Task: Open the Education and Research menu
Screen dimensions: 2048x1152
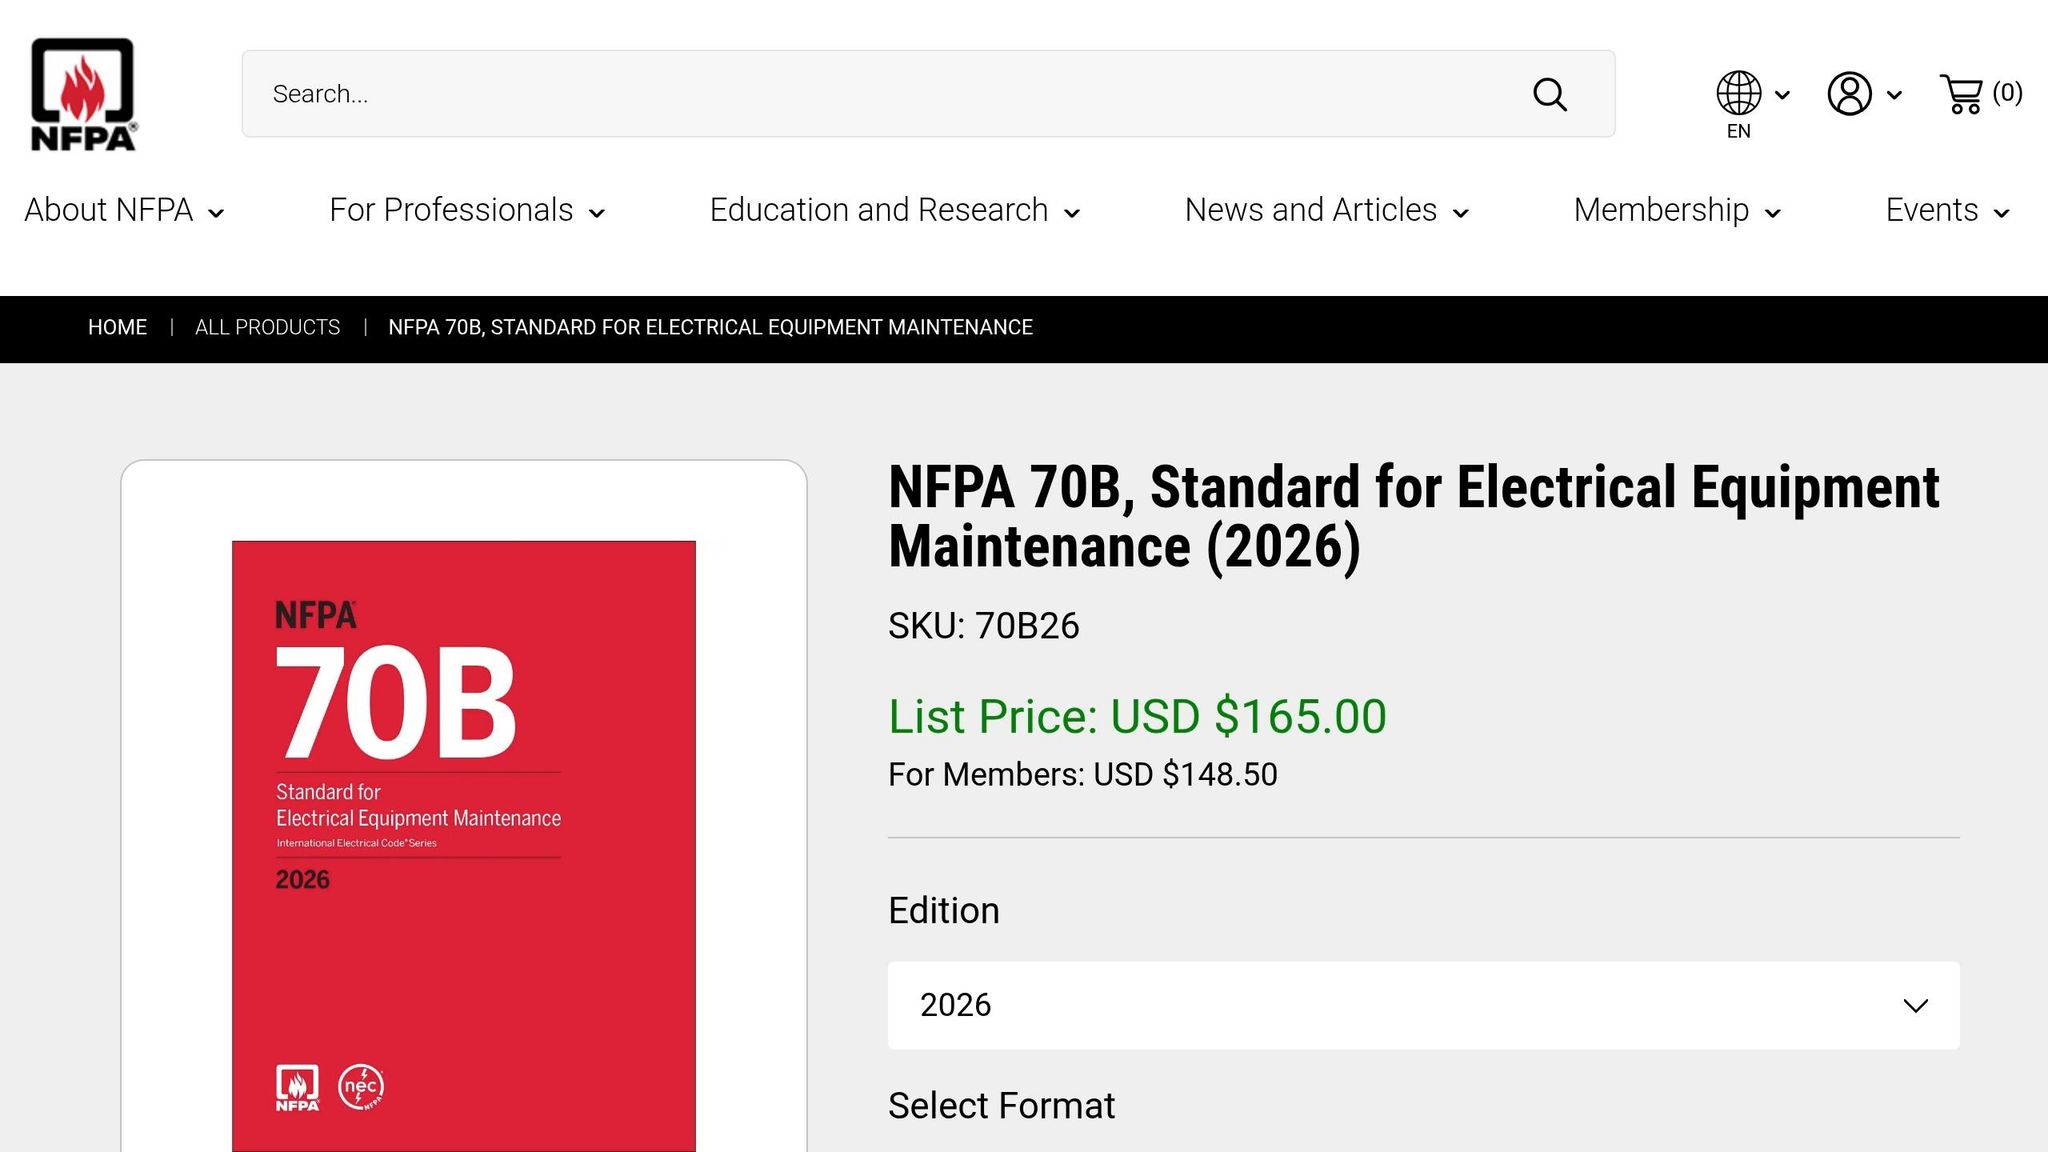Action: point(878,210)
